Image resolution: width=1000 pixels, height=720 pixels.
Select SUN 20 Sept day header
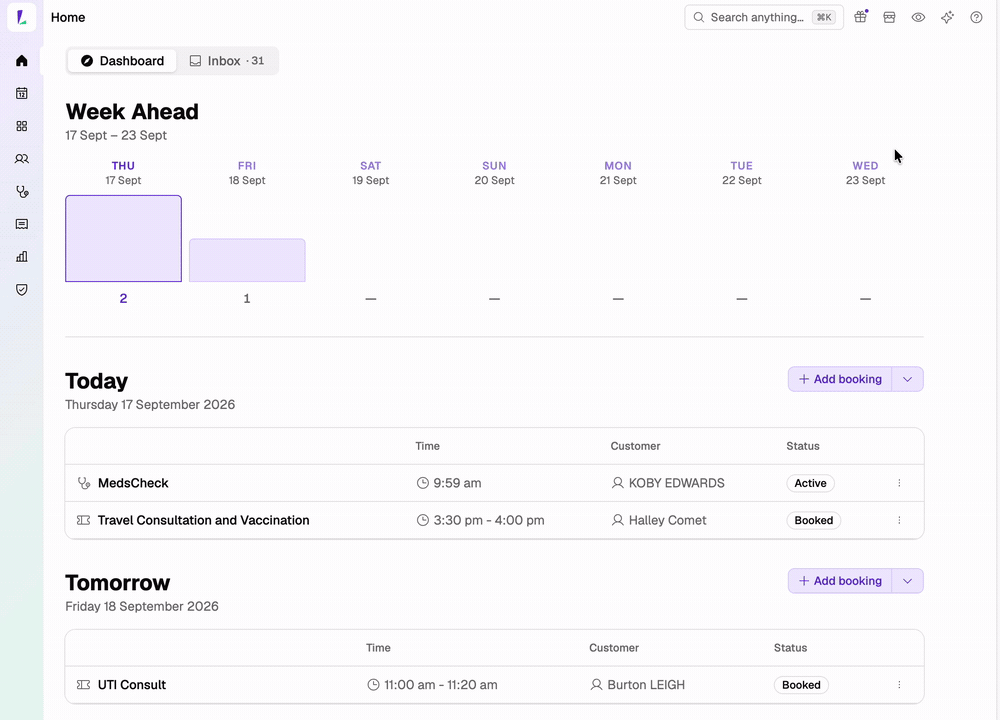(x=494, y=173)
